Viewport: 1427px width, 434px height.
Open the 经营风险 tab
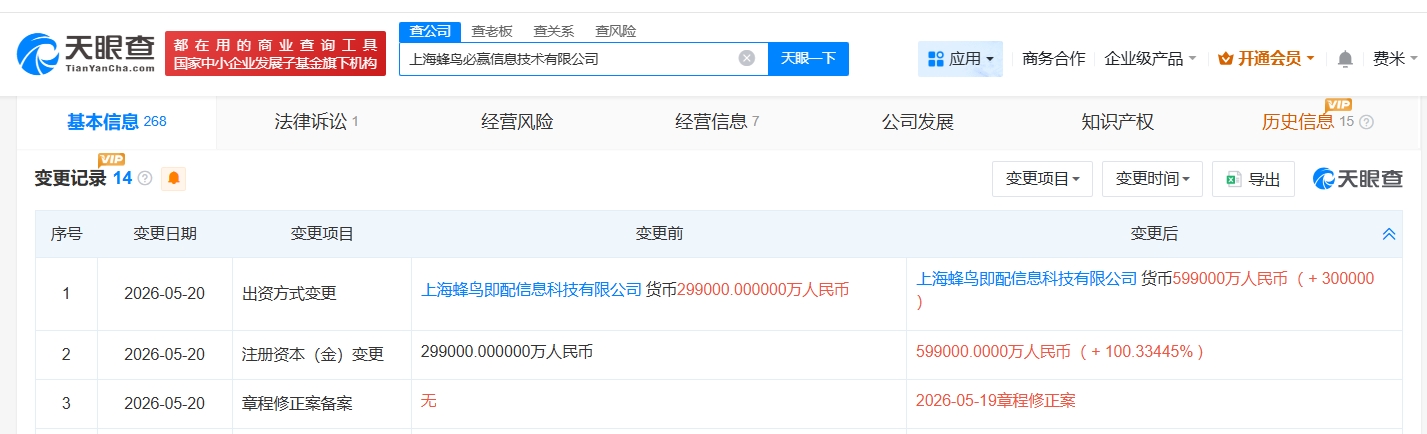pos(517,122)
